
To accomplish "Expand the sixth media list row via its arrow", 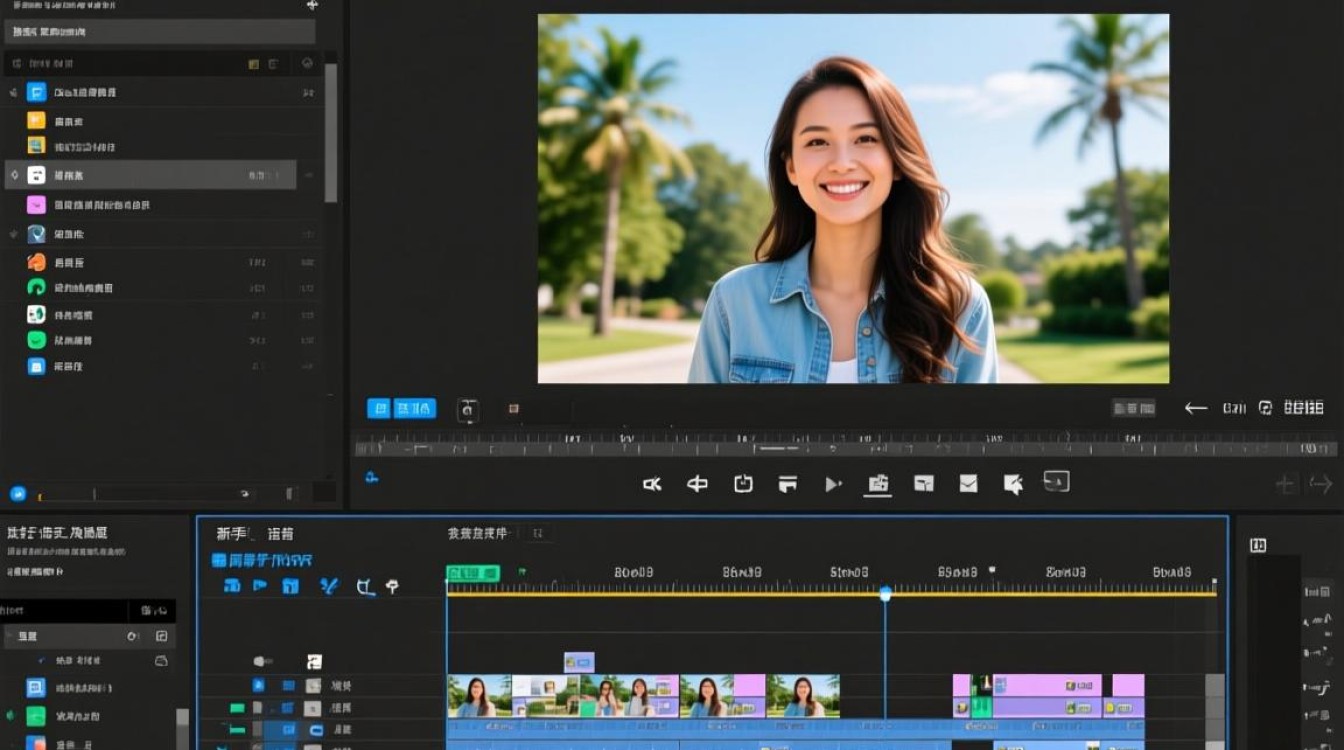I will tap(13, 234).
